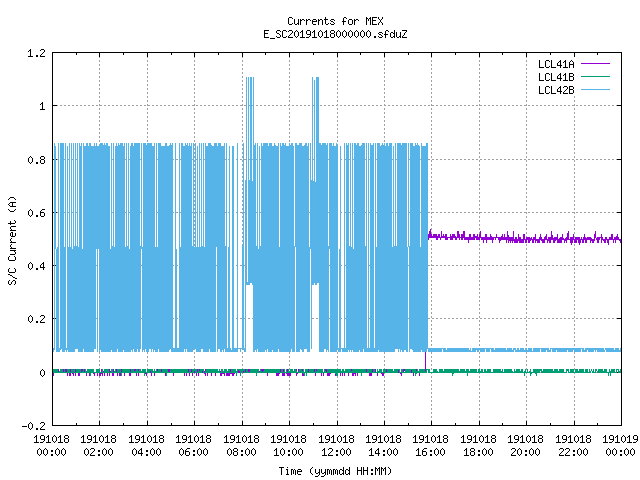Click the x-axis label 191018 18:00
This screenshot has height=480, width=640.
coord(478,446)
